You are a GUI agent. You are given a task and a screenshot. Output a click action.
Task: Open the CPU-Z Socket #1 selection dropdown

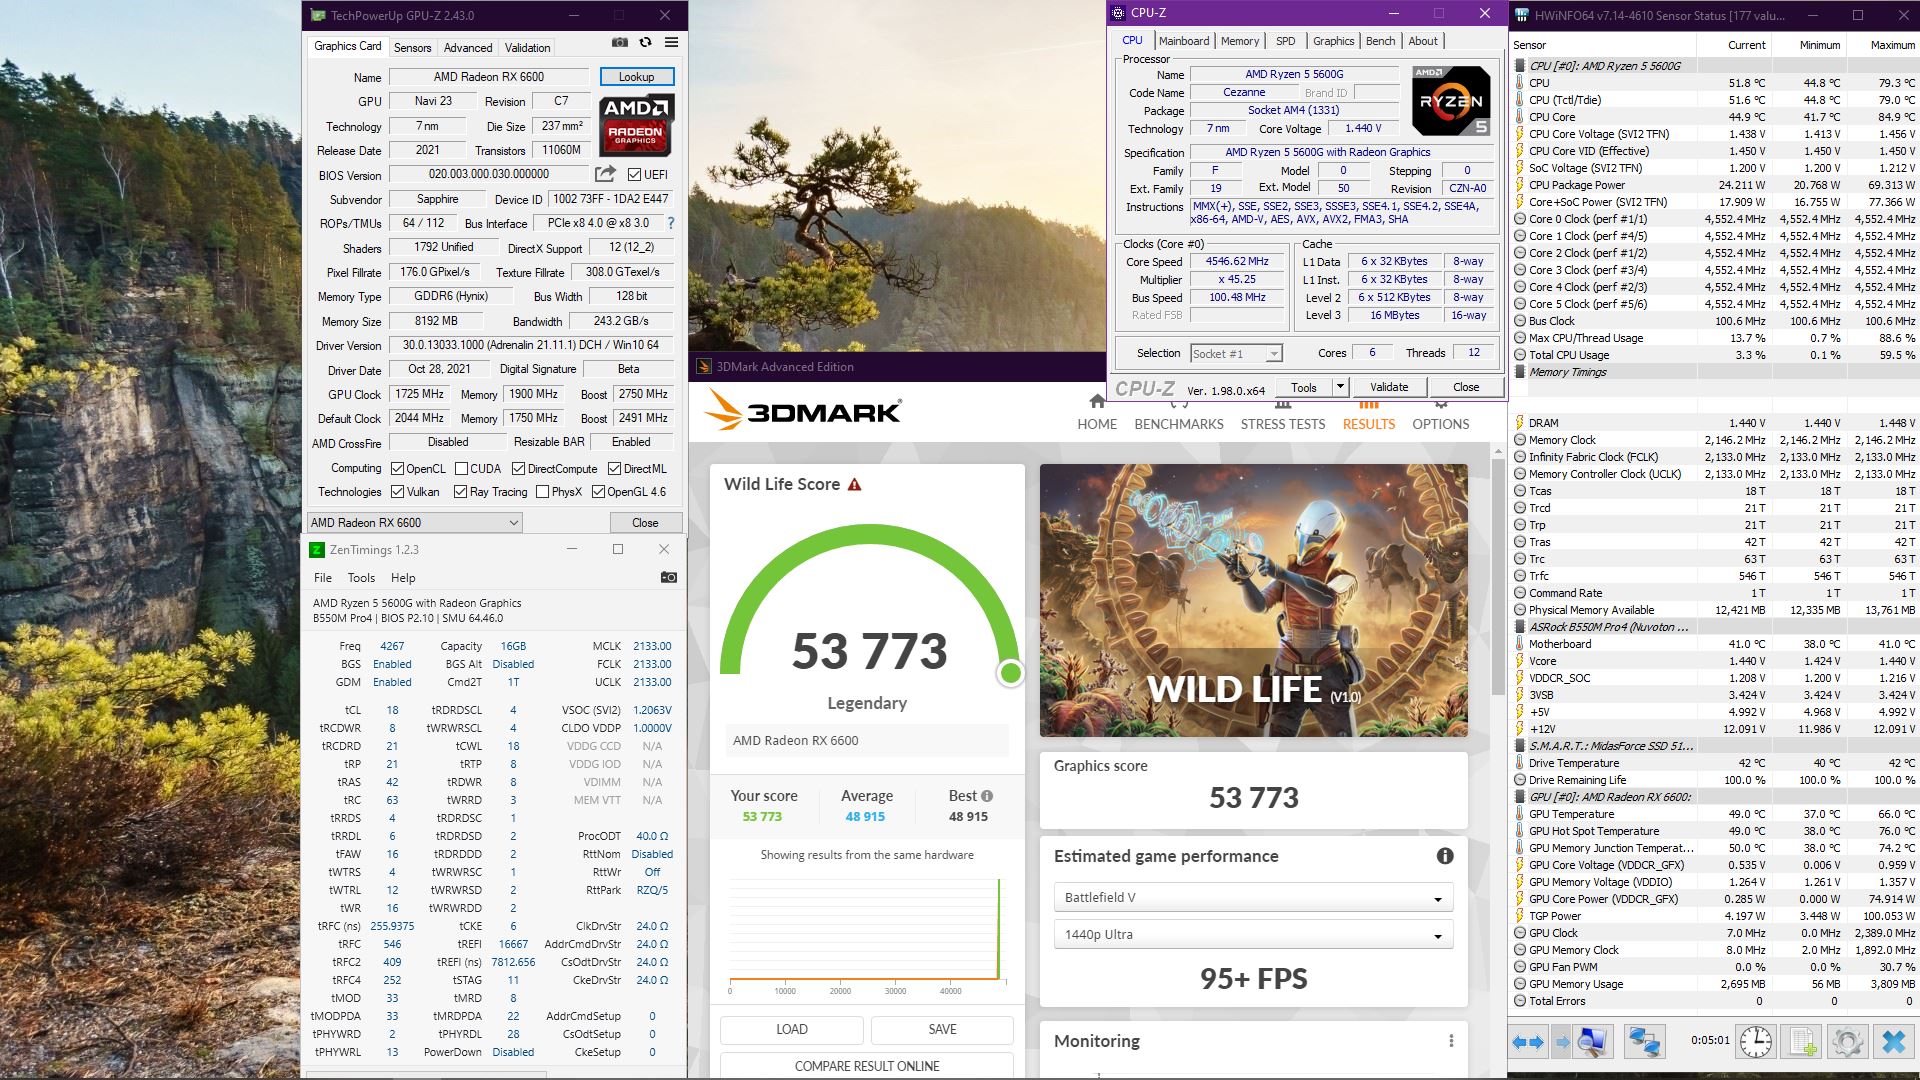1236,353
